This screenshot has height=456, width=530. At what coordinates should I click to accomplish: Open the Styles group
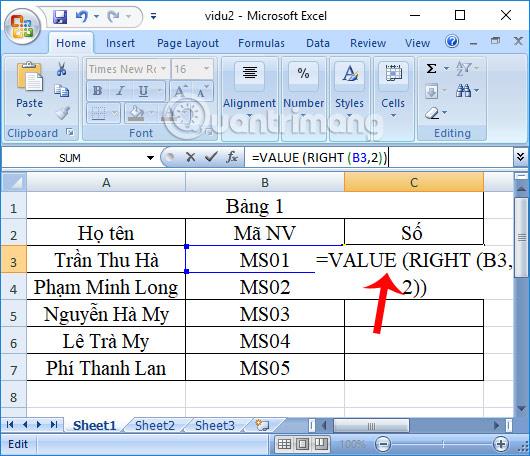point(350,98)
